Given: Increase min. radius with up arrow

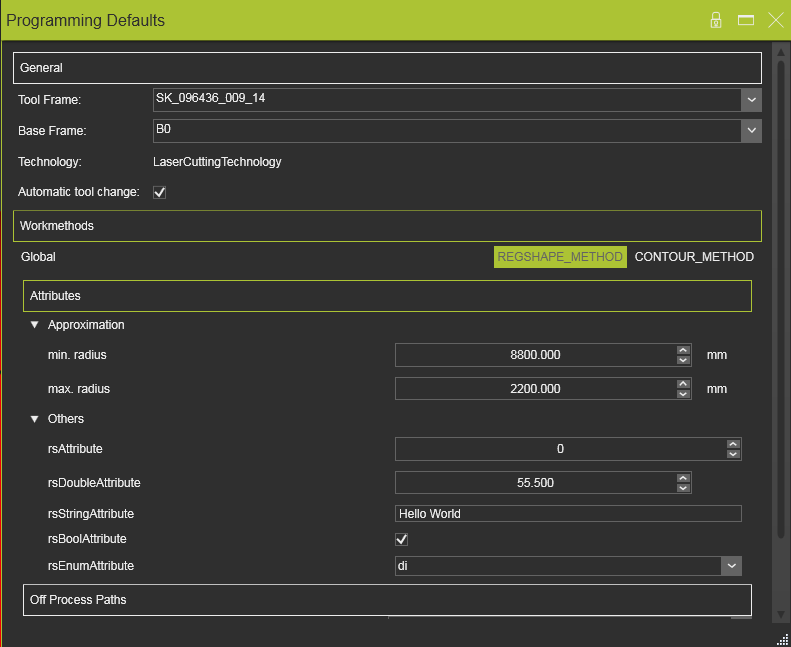Looking at the screenshot, I should [683, 350].
